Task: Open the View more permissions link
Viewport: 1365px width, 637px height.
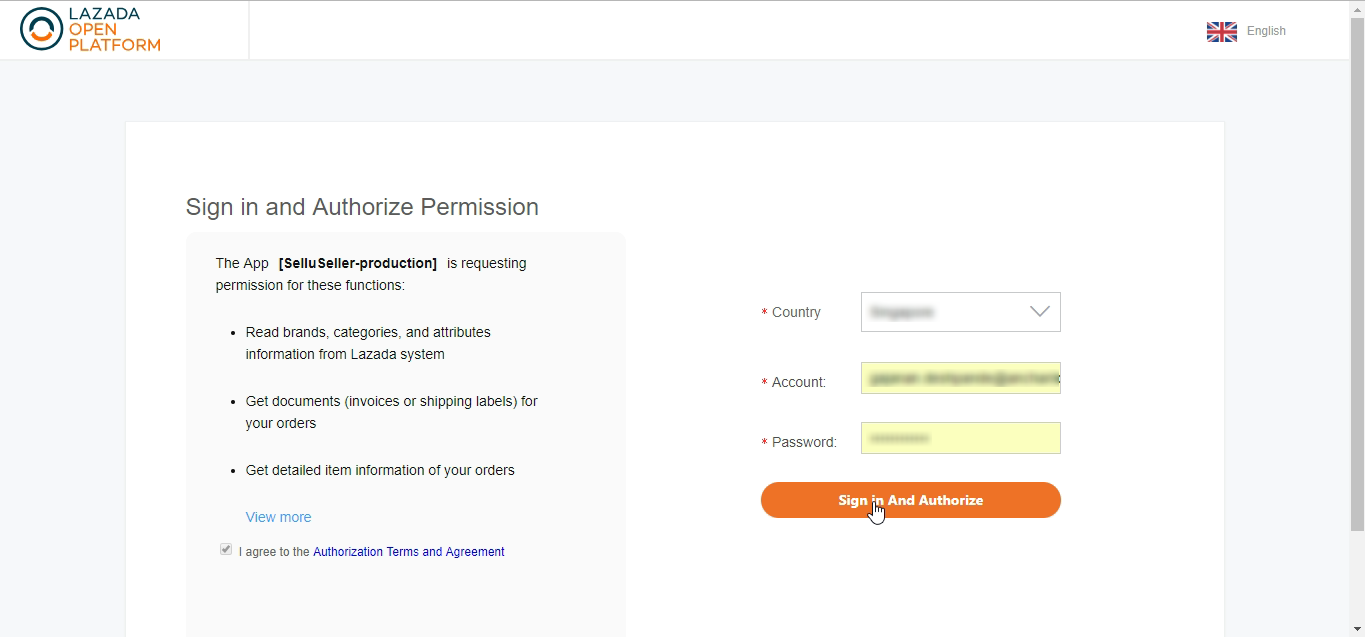Action: point(278,517)
